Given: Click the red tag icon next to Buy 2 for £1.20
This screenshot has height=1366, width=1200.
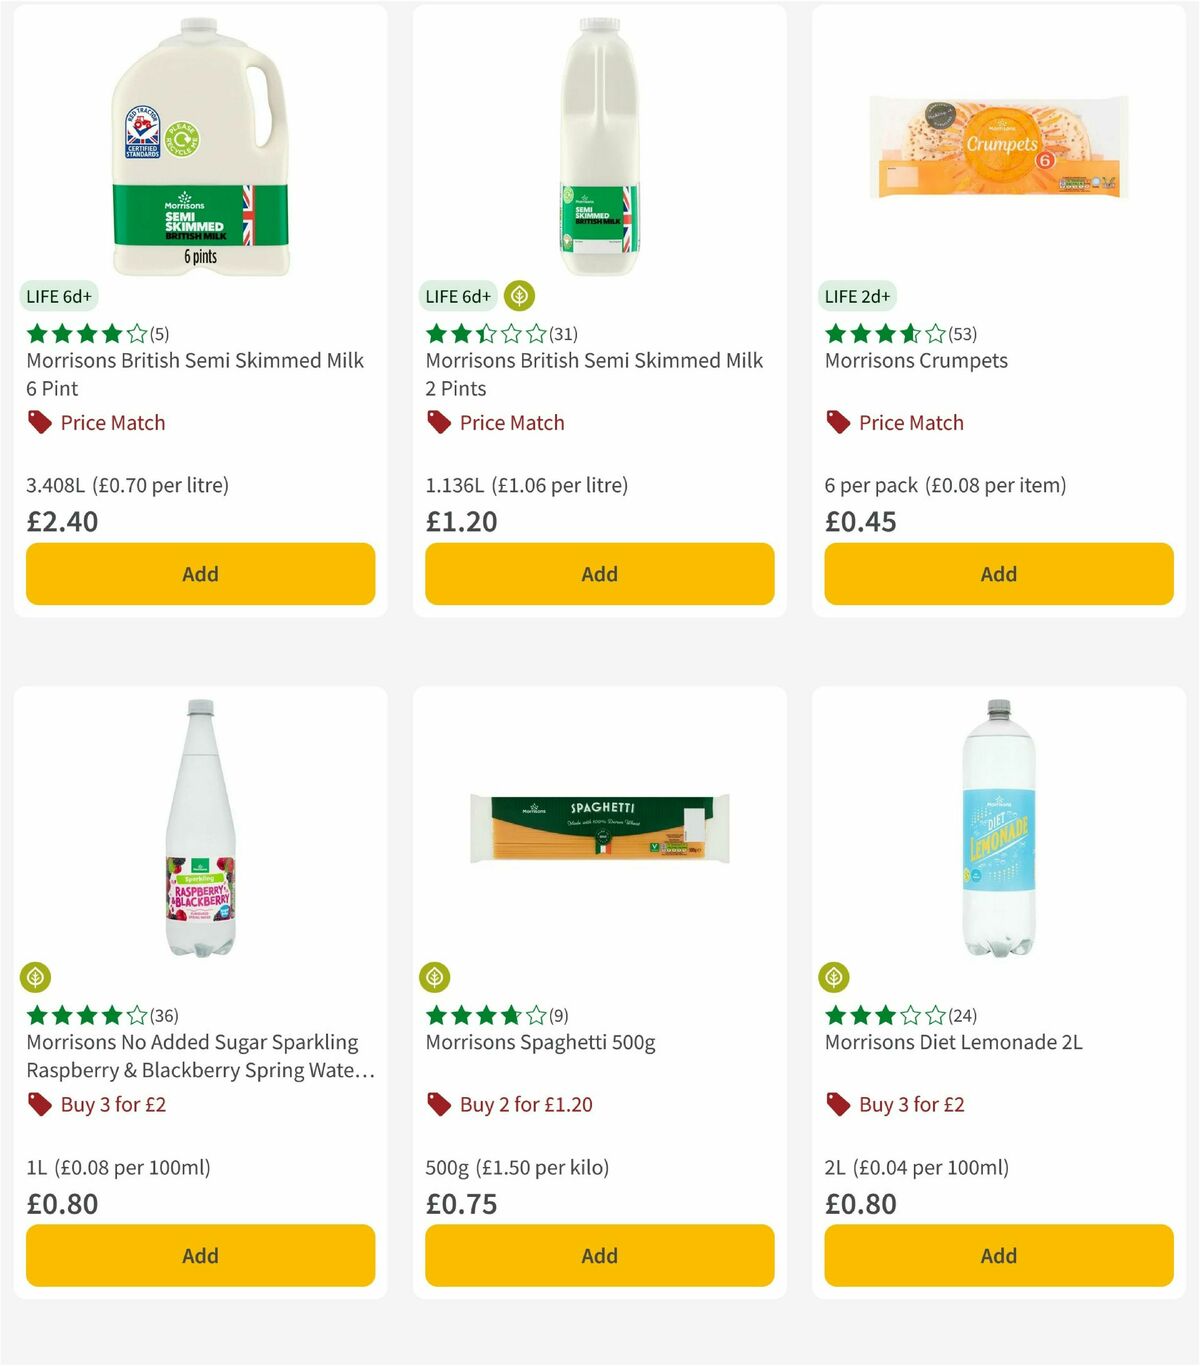Looking at the screenshot, I should tap(438, 1104).
